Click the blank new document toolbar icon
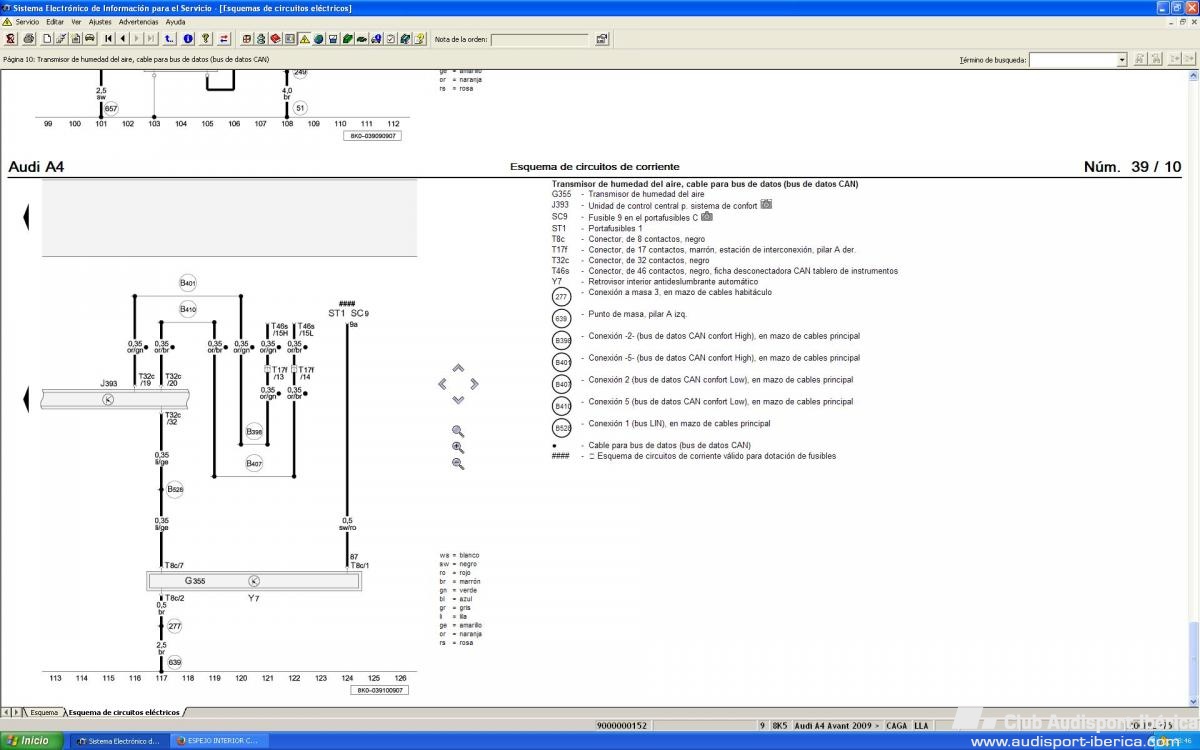The height and width of the screenshot is (750, 1200). 47,39
